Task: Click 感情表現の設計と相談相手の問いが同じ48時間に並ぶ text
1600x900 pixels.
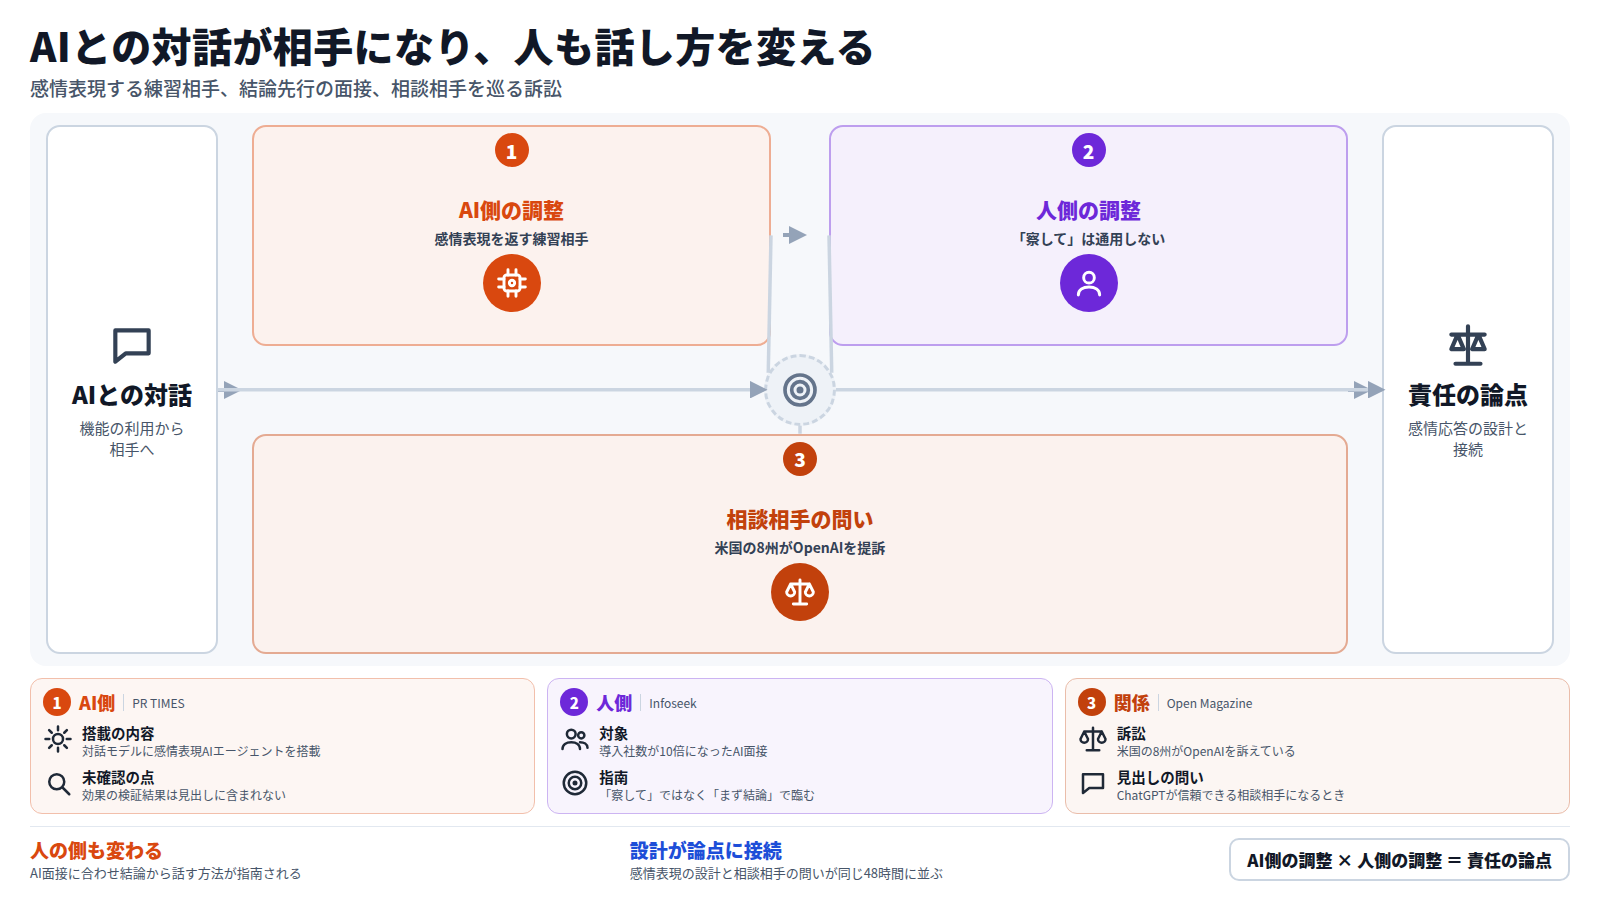Action: (786, 874)
